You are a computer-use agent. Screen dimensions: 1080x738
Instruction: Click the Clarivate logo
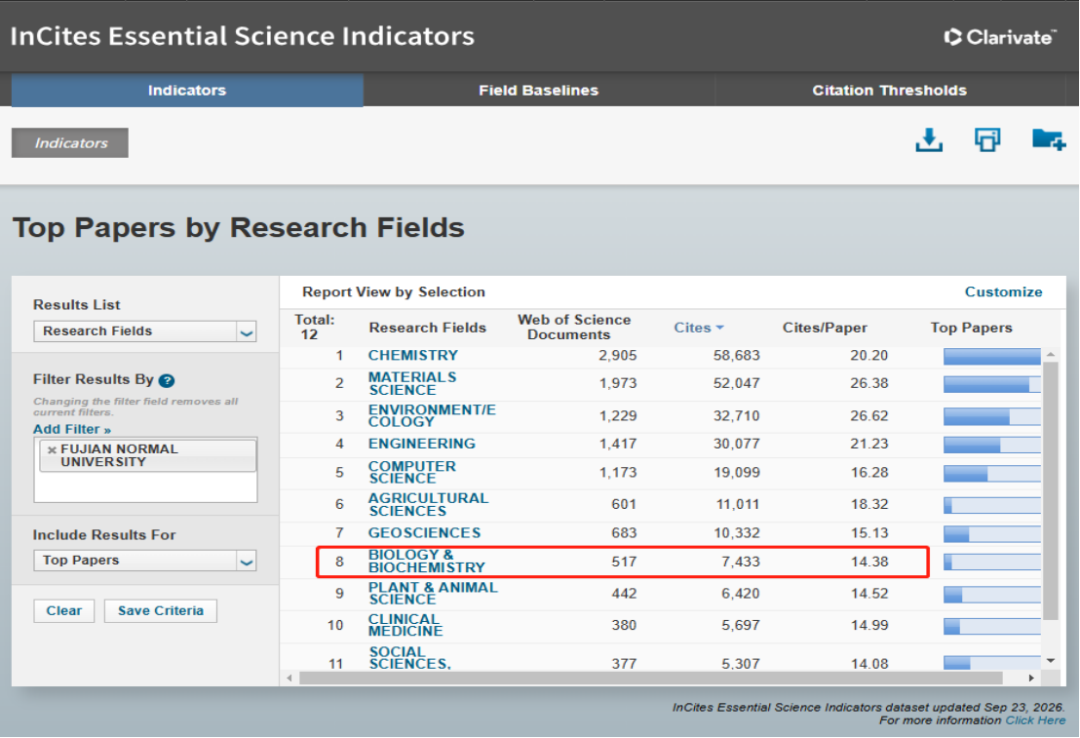point(999,37)
